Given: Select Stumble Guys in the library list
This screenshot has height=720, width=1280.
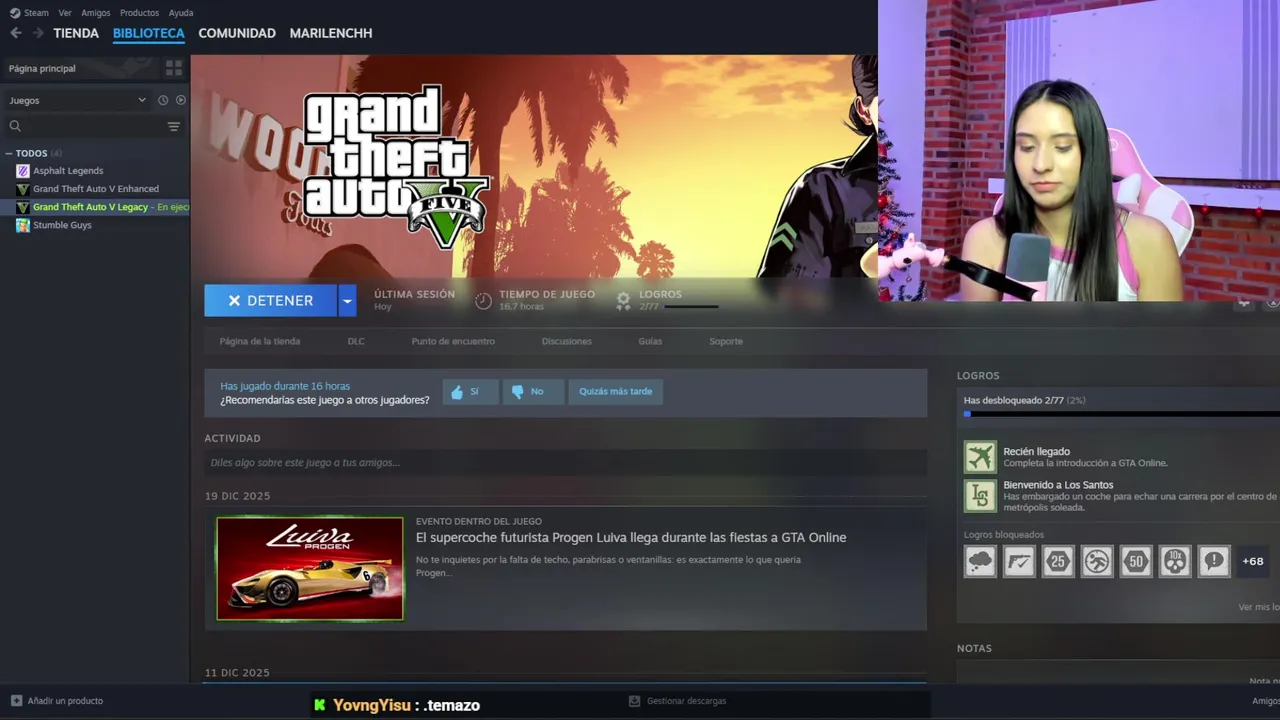Looking at the screenshot, I should [62, 225].
